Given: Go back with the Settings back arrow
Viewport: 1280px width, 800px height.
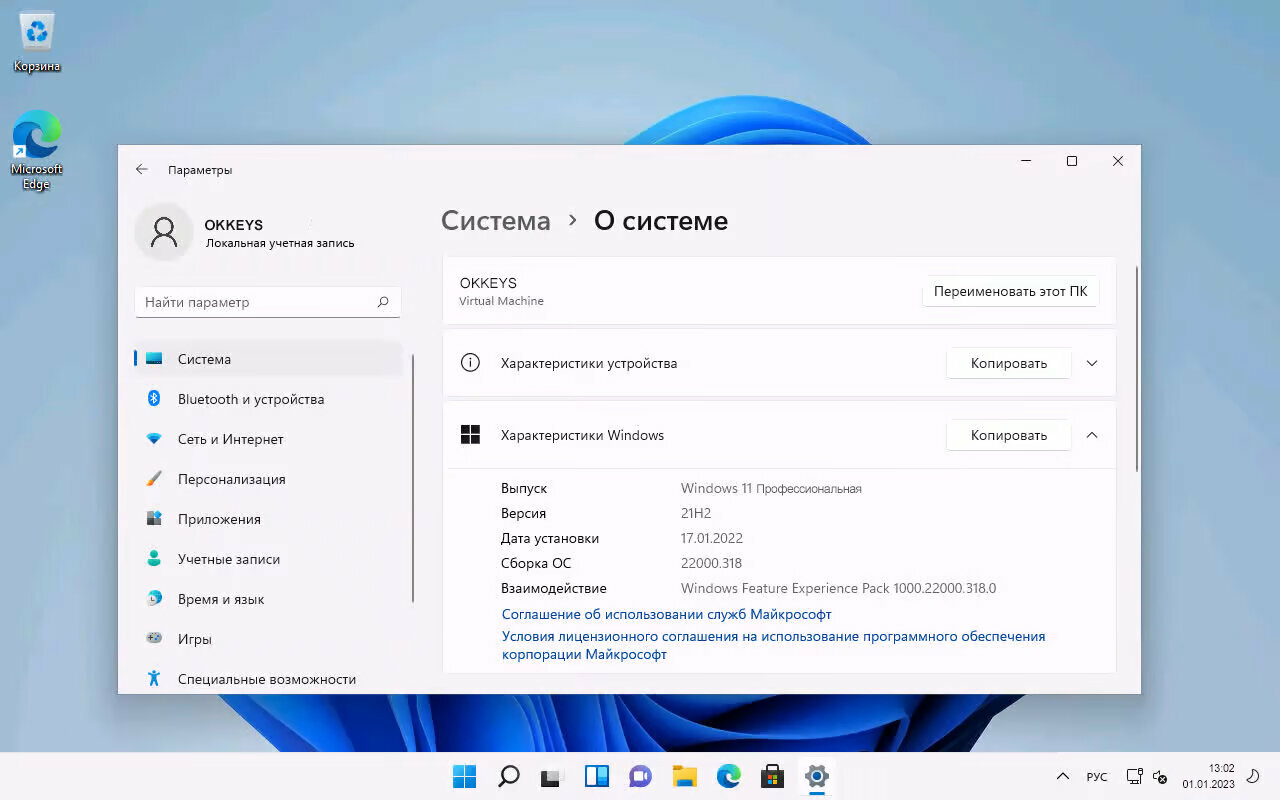Looking at the screenshot, I should pyautogui.click(x=142, y=170).
